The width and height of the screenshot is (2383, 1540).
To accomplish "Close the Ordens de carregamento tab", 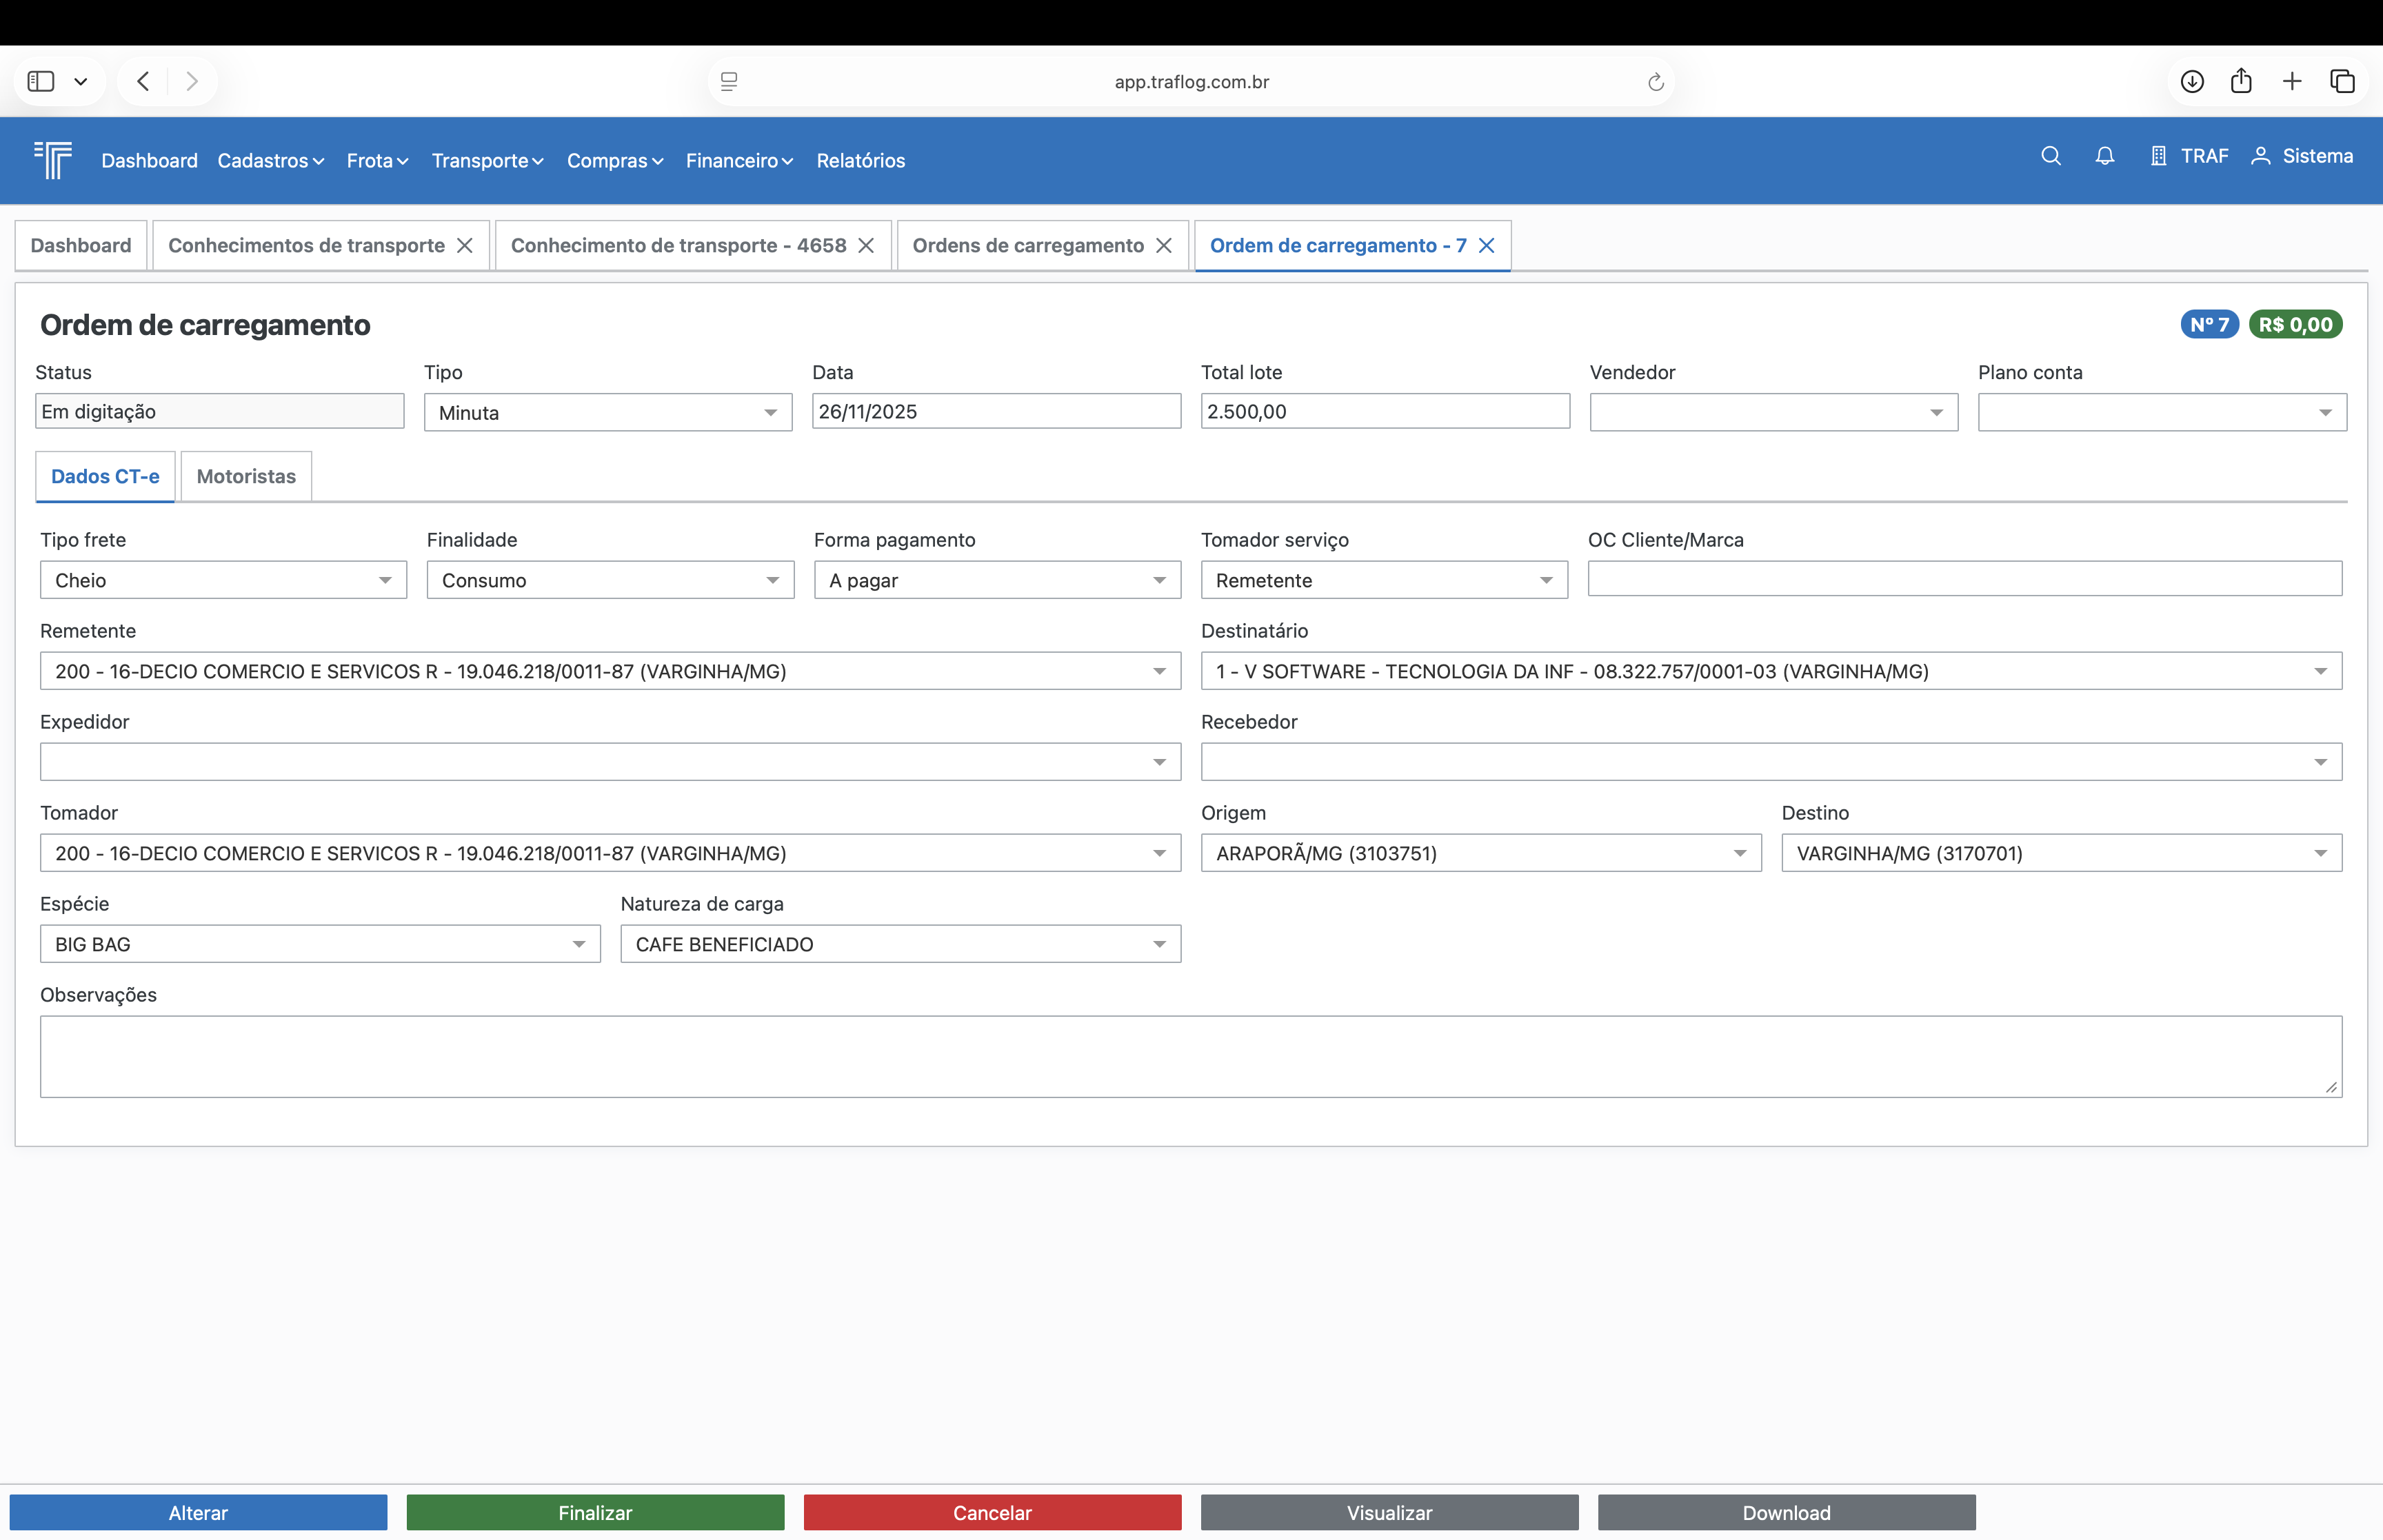I will (1163, 246).
